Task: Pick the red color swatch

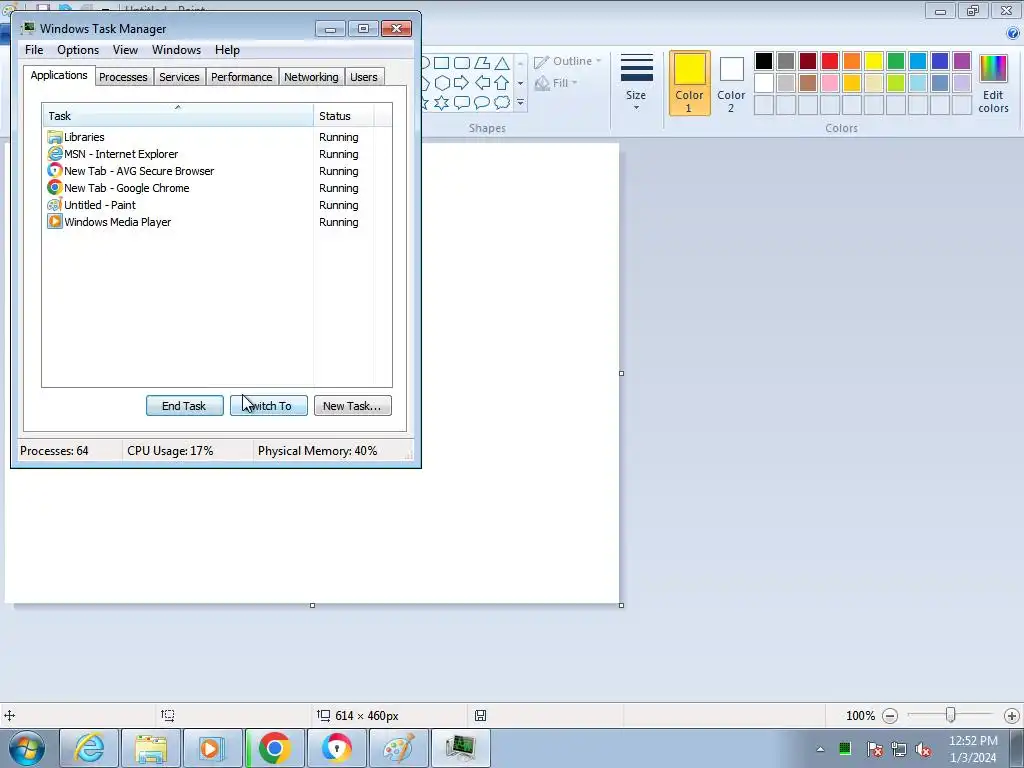Action: [830, 61]
